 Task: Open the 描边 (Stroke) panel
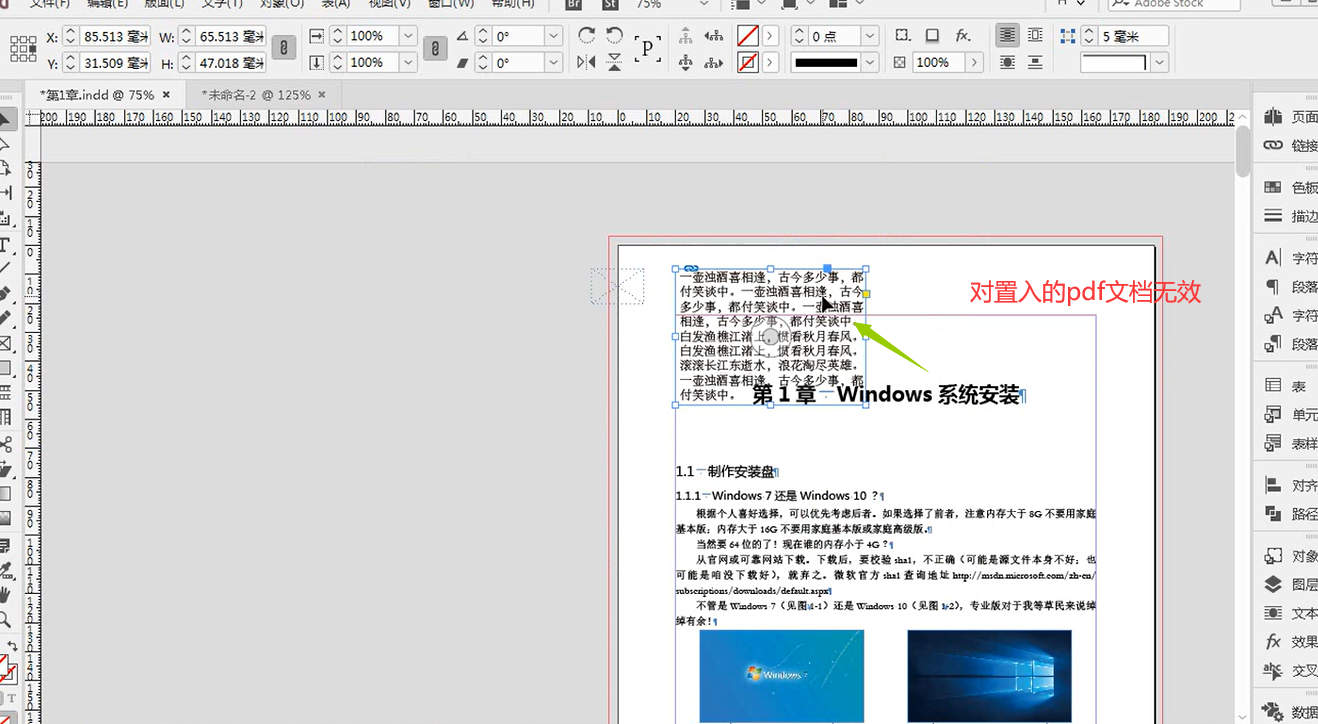(x=1289, y=215)
